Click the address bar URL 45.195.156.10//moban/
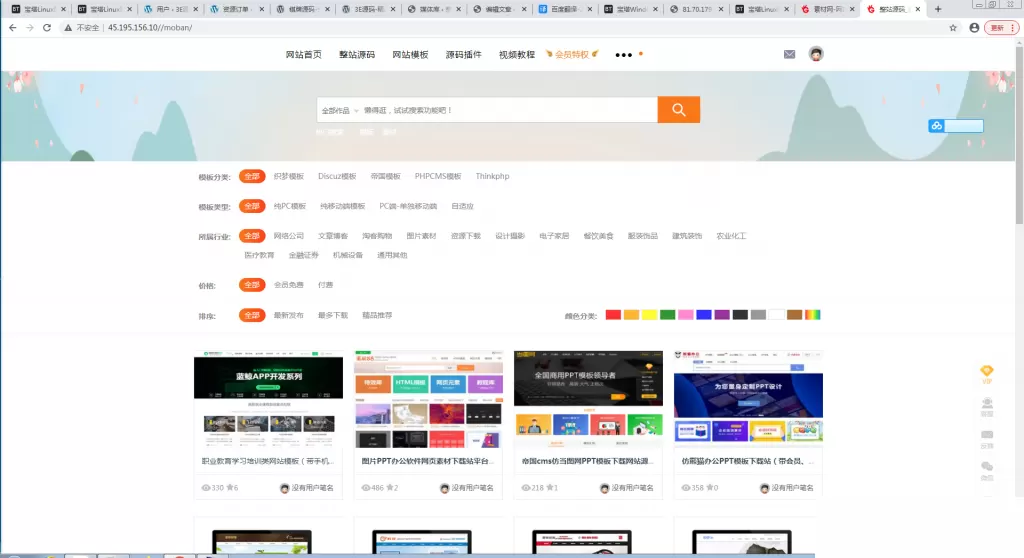 pyautogui.click(x=150, y=27)
